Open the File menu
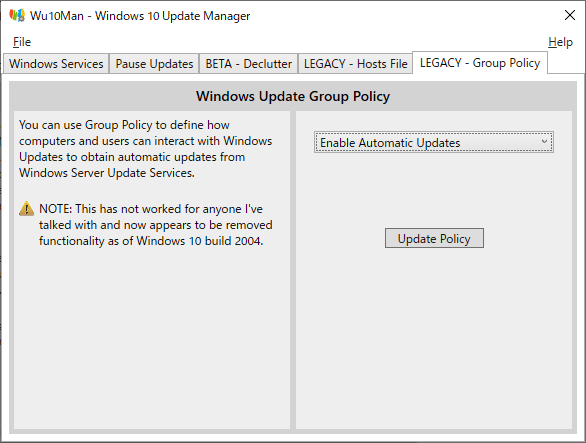The width and height of the screenshot is (586, 443). [22, 42]
